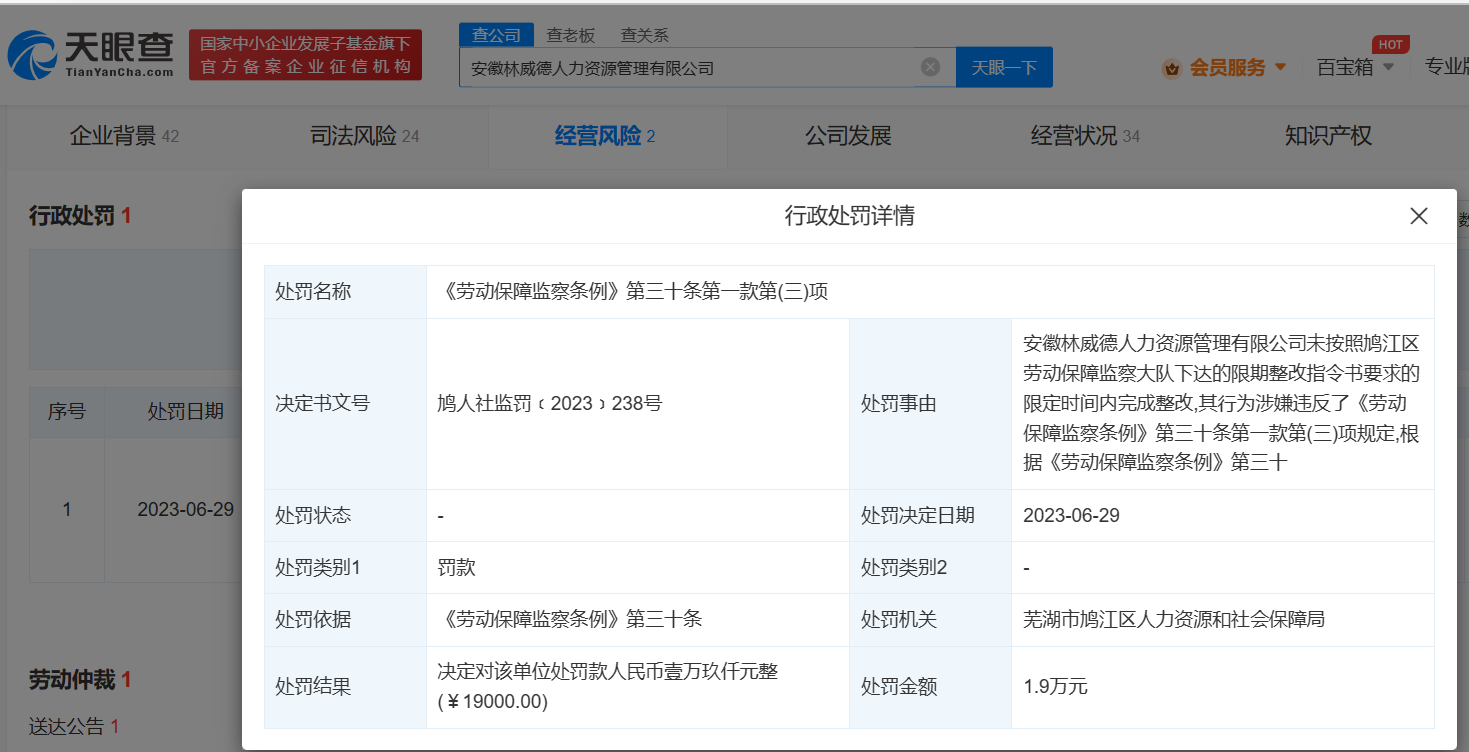Clear the search box with the X icon
The image size is (1469, 752).
(930, 67)
